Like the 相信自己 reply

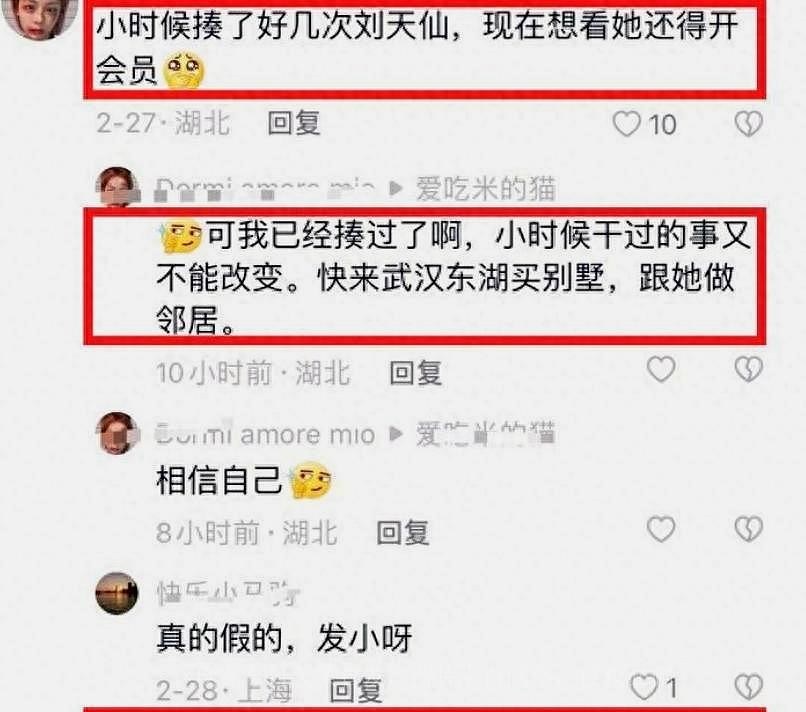pos(661,530)
